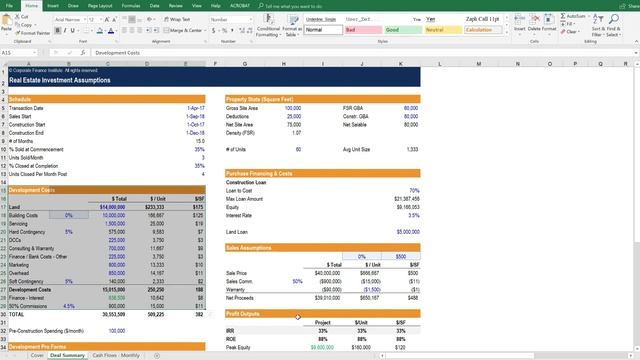
Task: Click the Paste clipboard icon
Action: [x=7, y=20]
